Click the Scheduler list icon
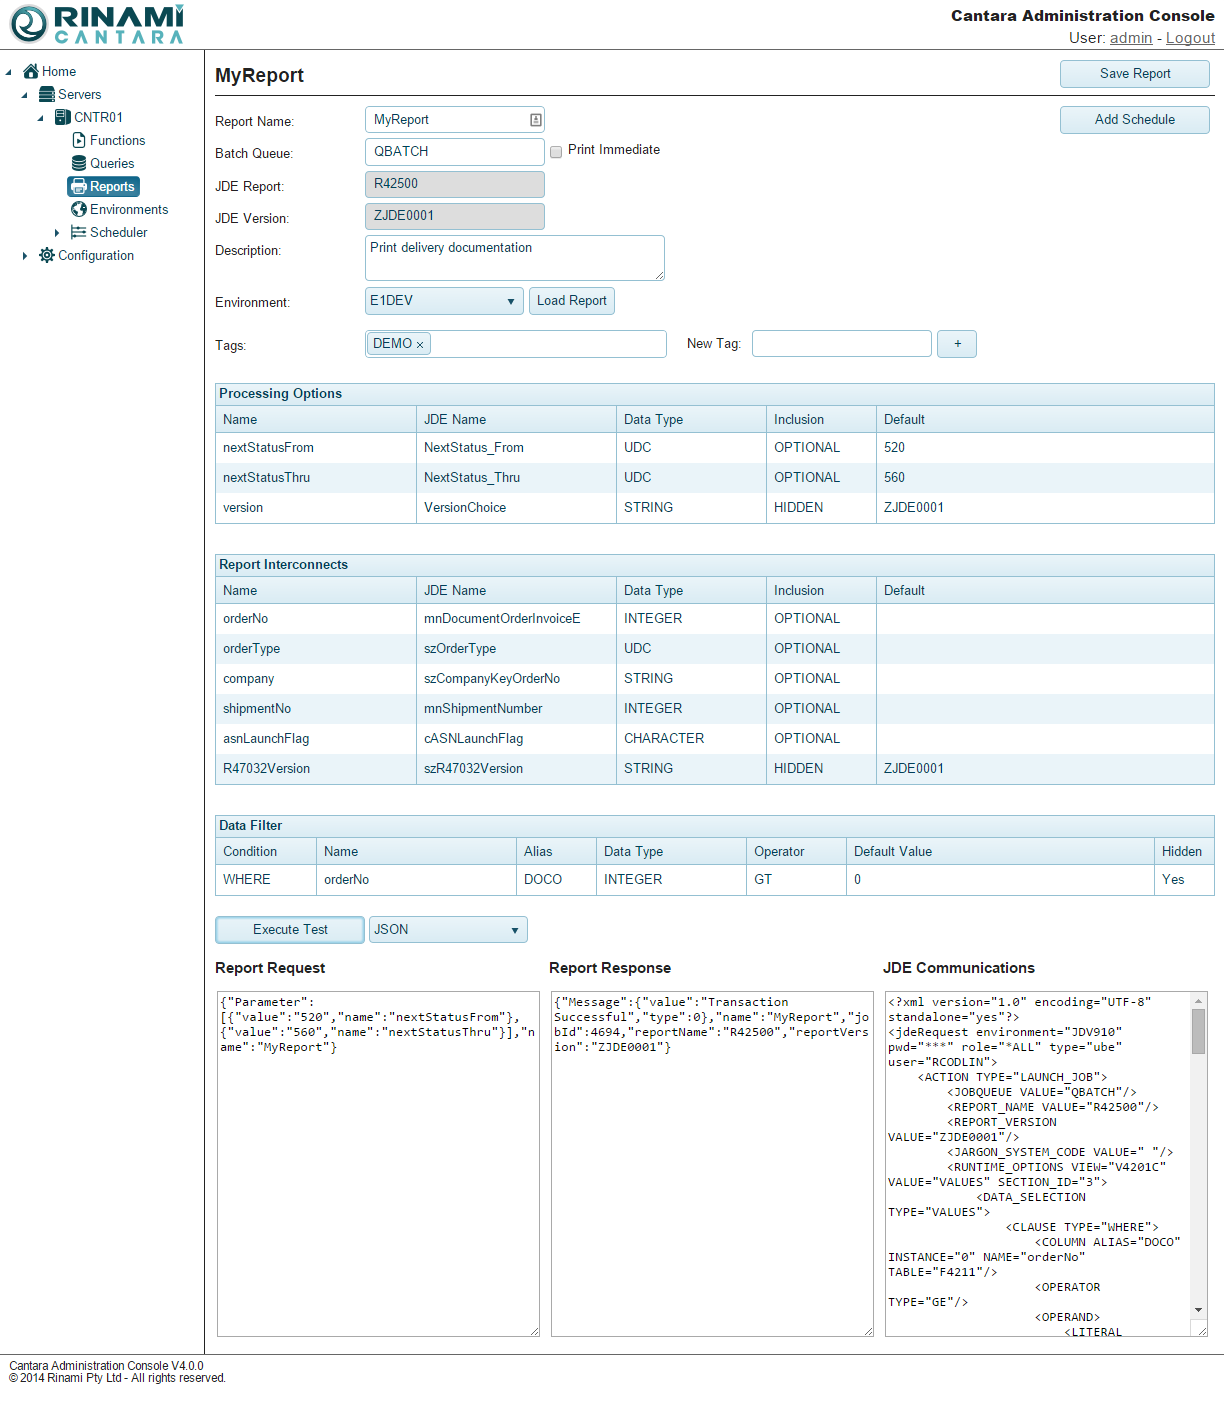This screenshot has height=1404, width=1224. click(79, 232)
